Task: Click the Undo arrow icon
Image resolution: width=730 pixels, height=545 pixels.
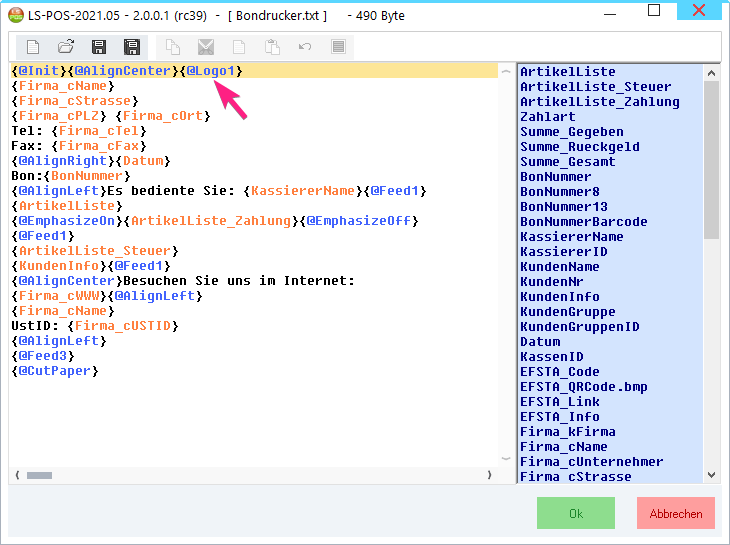Action: 305,47
